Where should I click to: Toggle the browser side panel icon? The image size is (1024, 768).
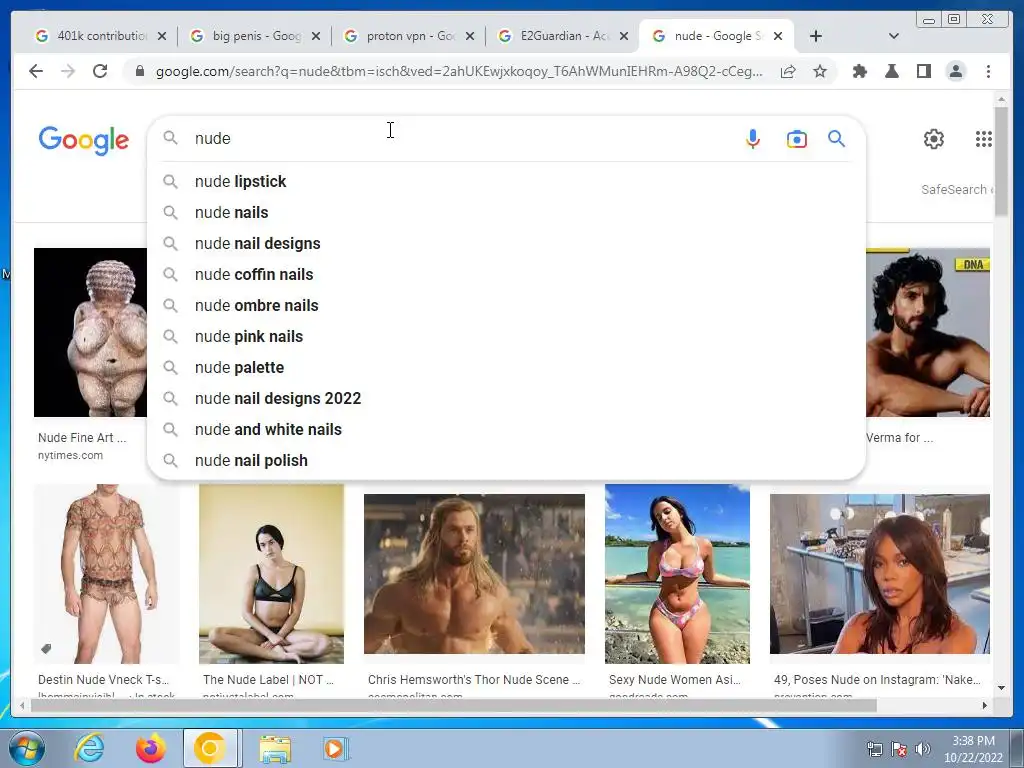(x=923, y=71)
